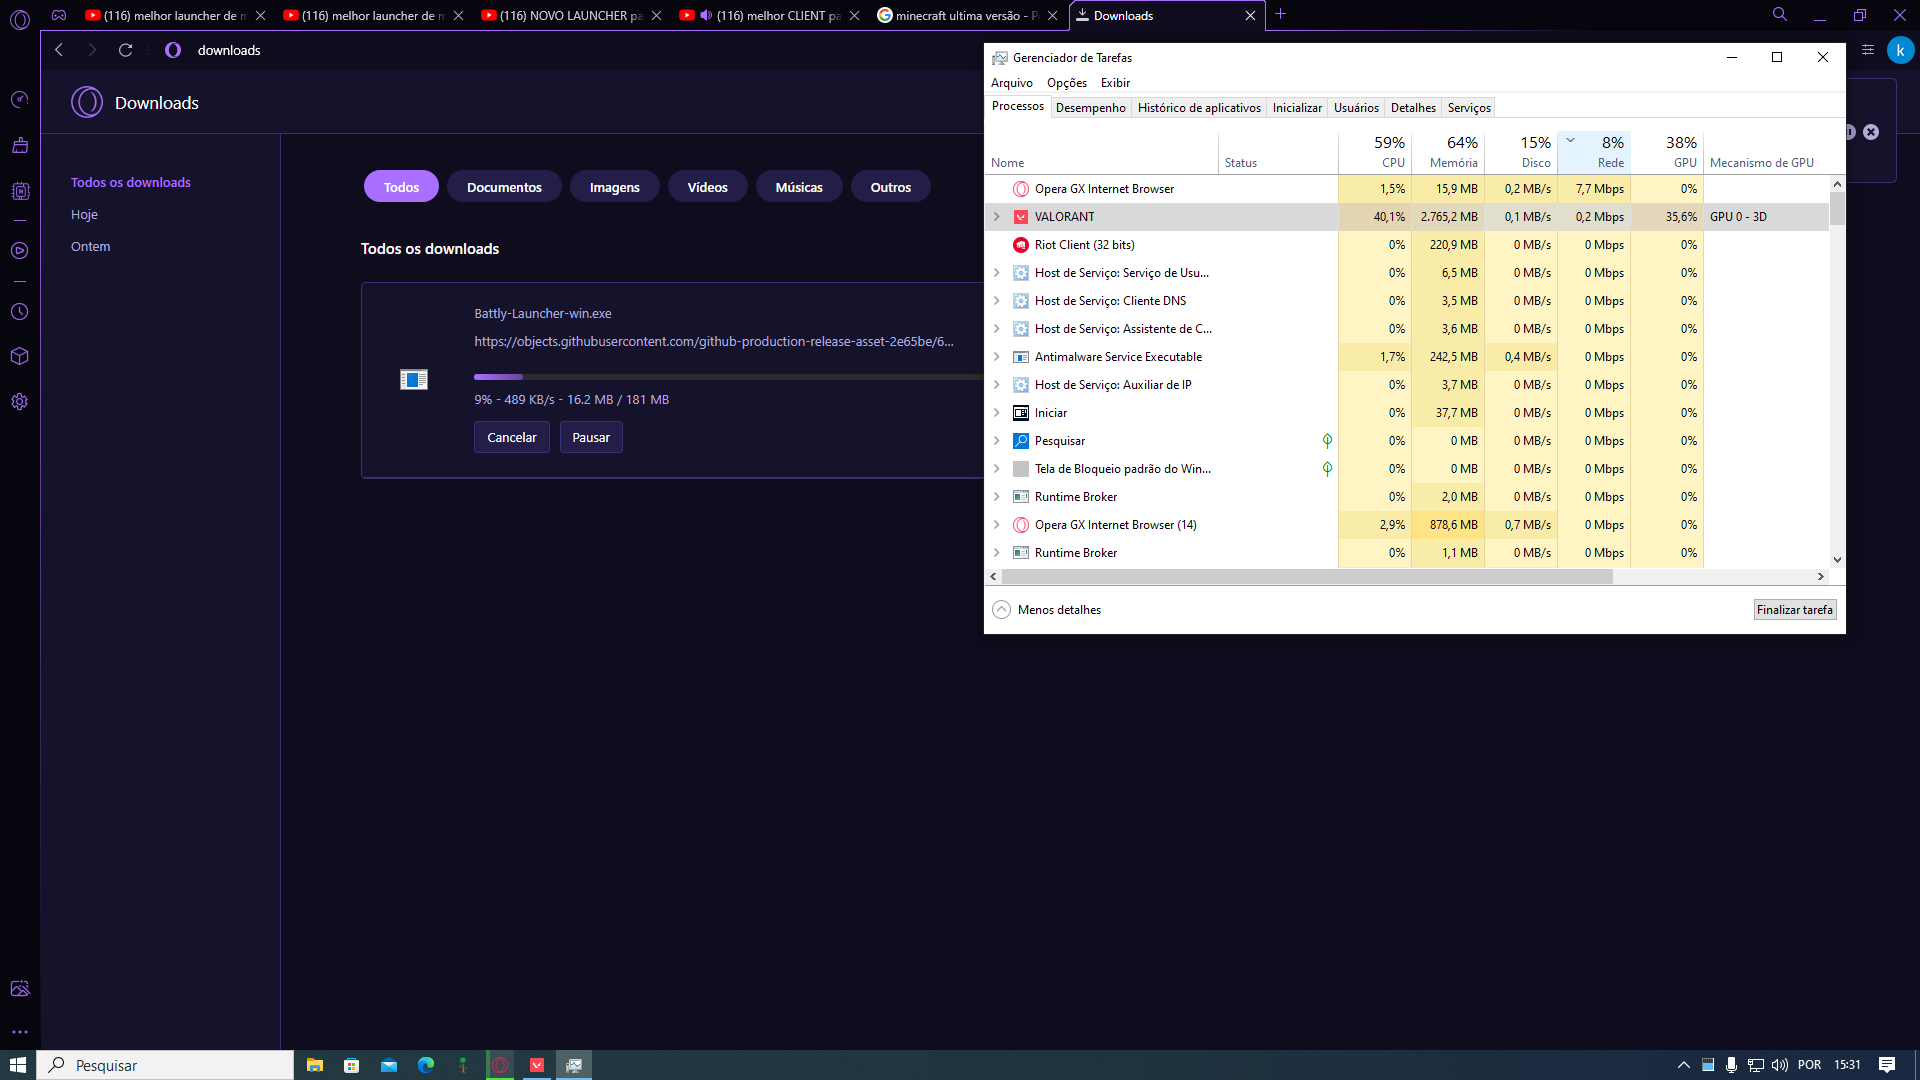The width and height of the screenshot is (1920, 1080).
Task: Close the first YouTube tab
Action: tap(261, 16)
